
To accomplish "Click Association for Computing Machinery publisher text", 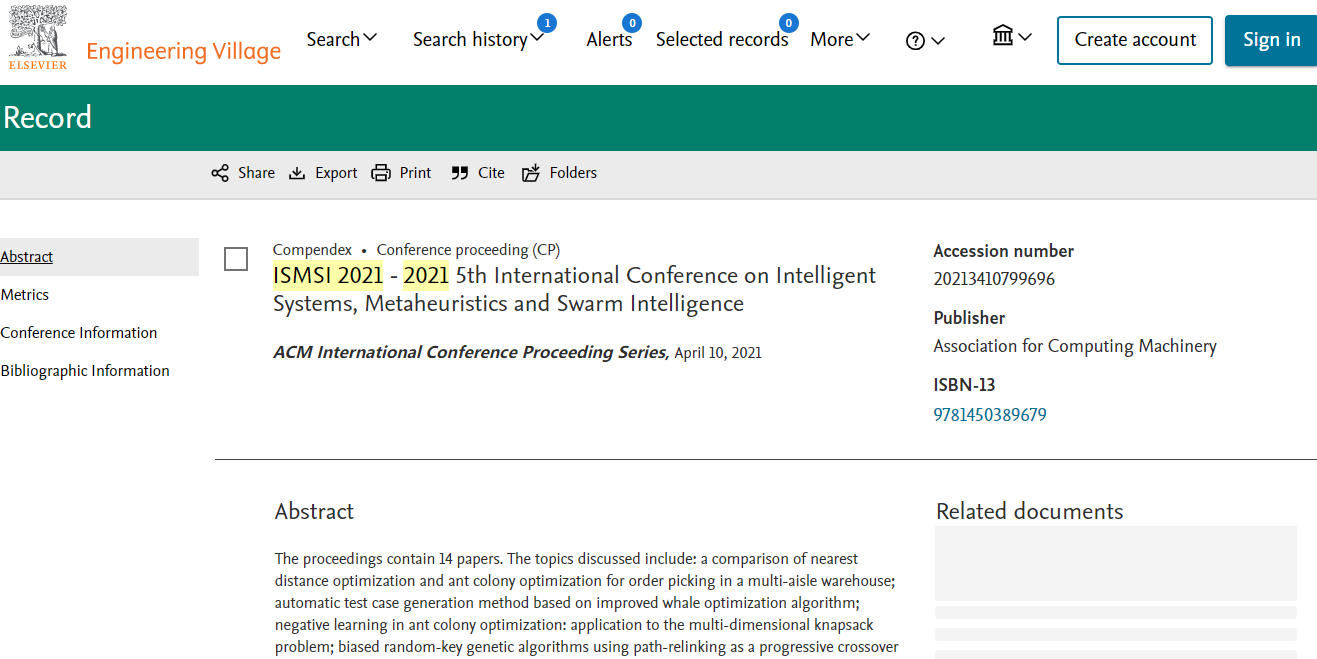I will (1075, 346).
